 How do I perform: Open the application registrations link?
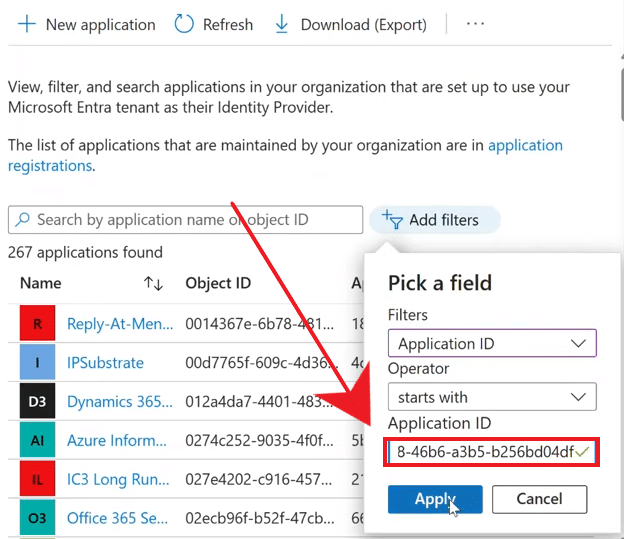point(525,146)
